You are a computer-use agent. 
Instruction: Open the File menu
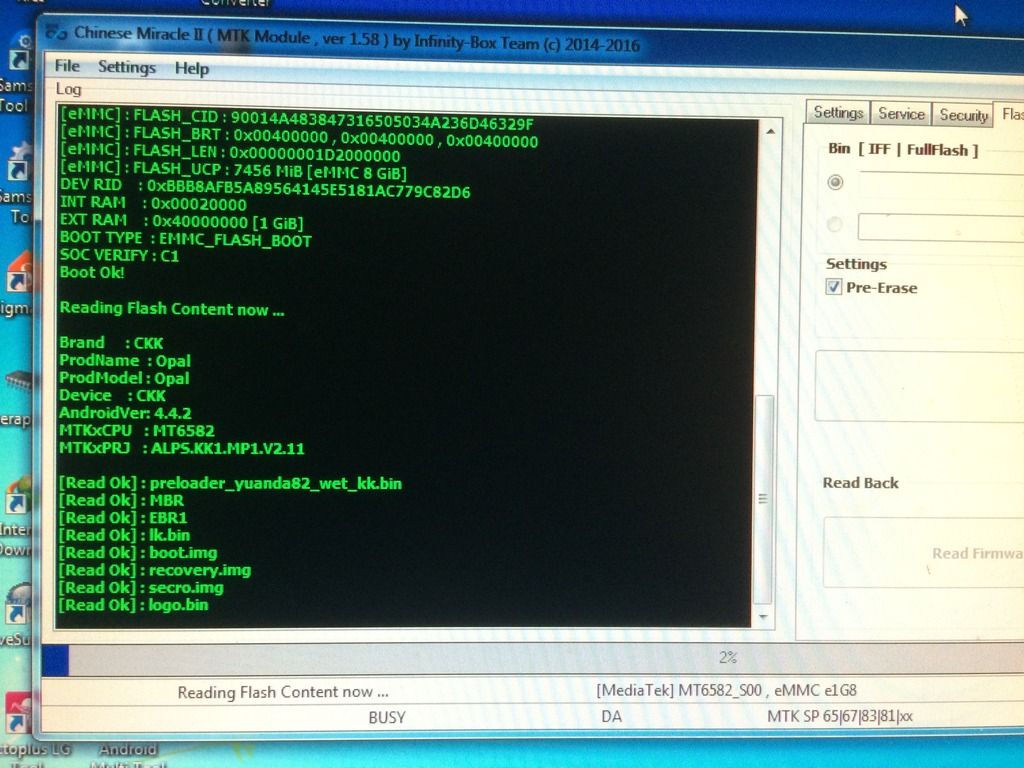pos(67,66)
